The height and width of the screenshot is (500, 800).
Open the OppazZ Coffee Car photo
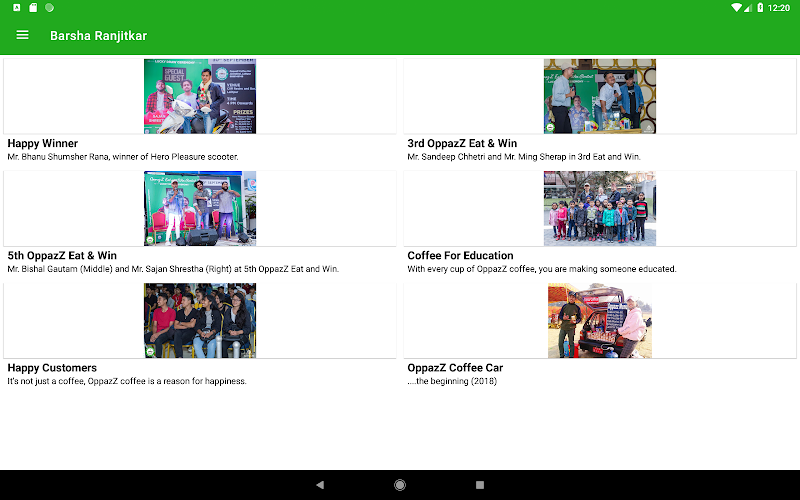pyautogui.click(x=600, y=320)
